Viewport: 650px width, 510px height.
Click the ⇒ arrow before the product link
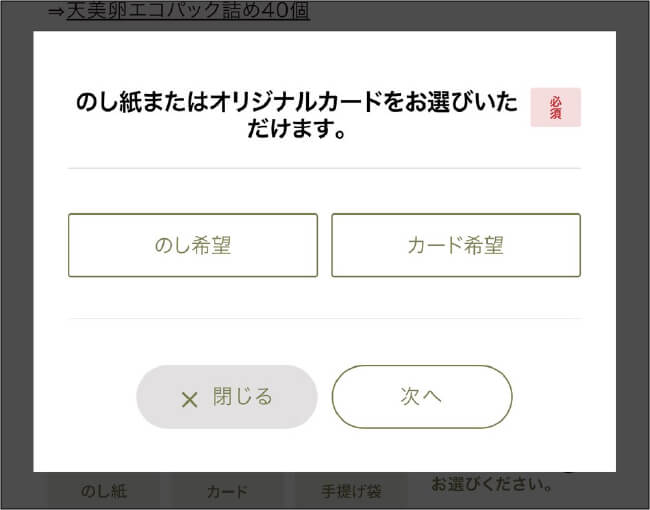56,12
